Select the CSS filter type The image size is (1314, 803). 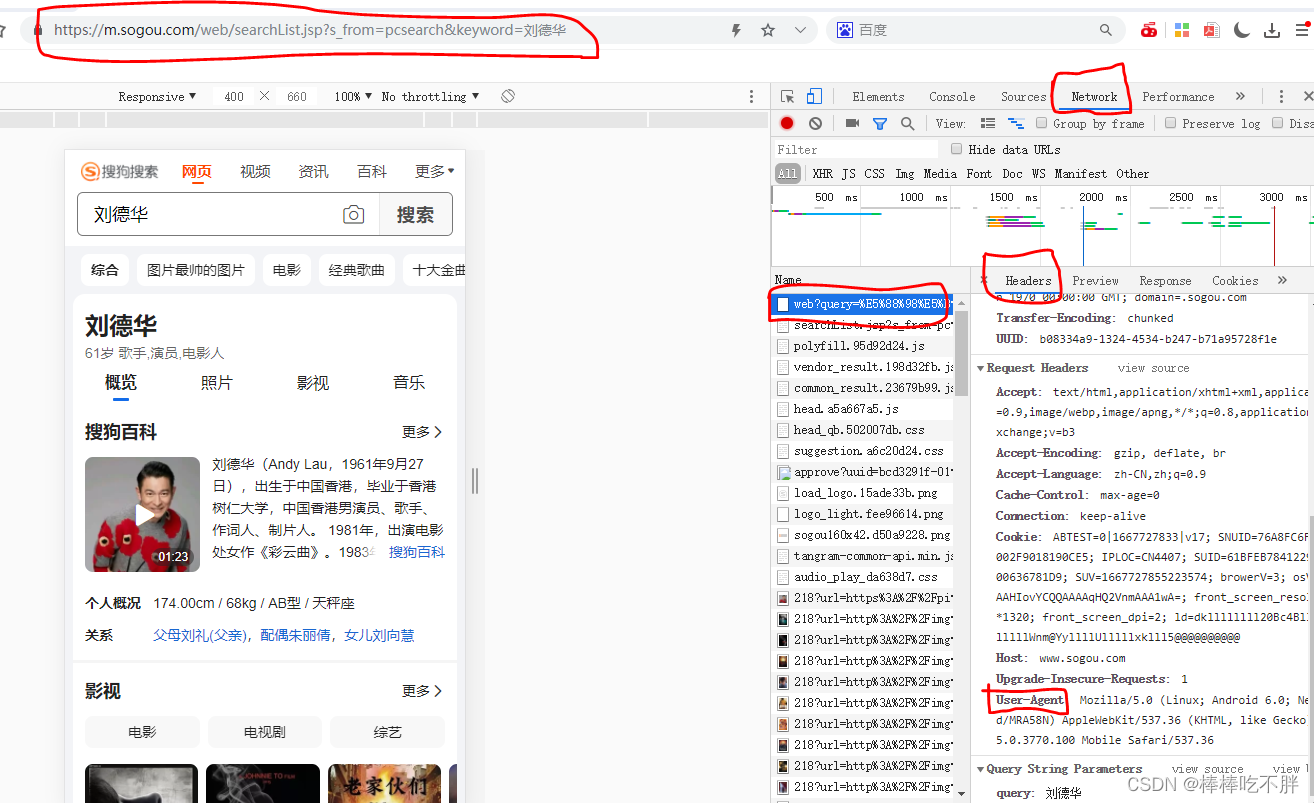point(875,174)
